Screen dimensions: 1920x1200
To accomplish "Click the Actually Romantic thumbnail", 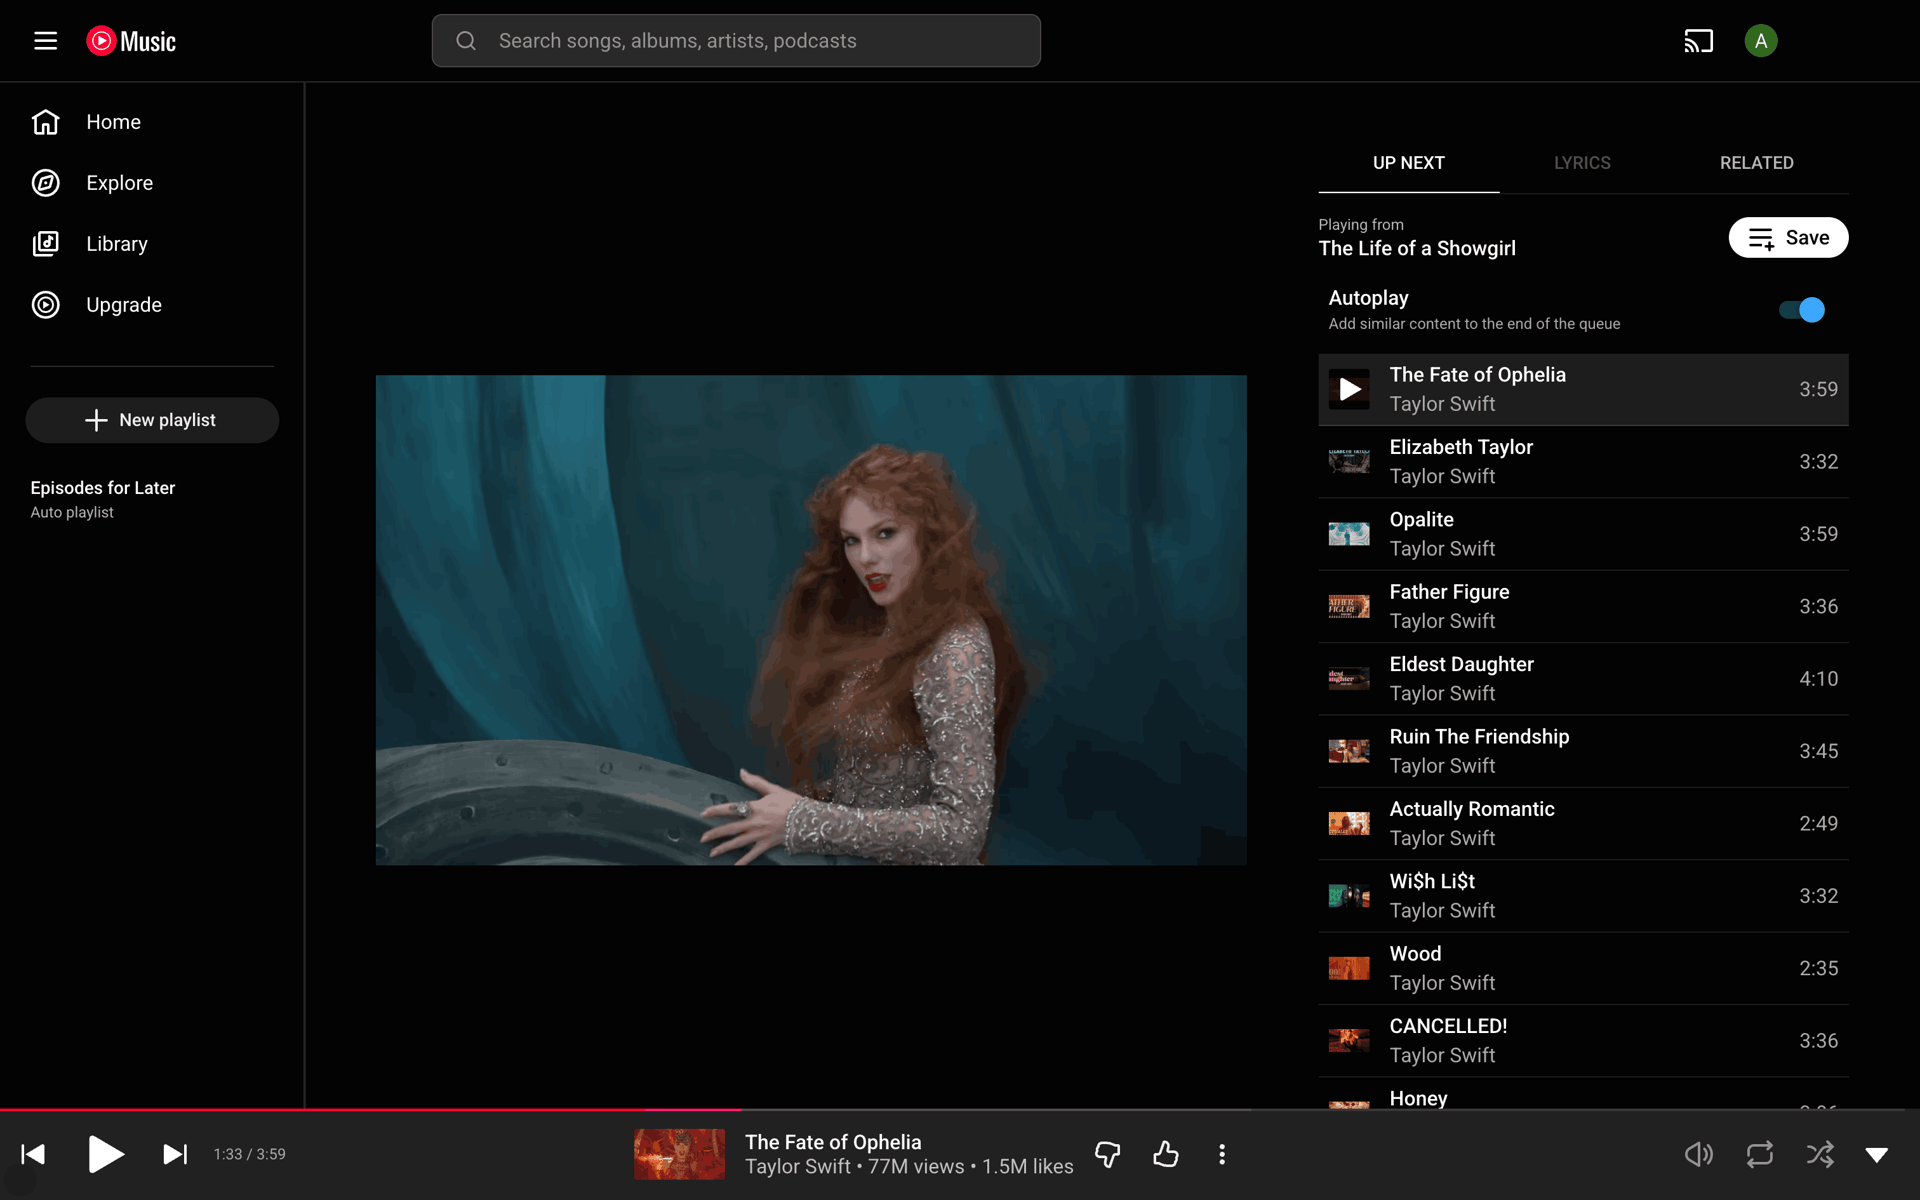I will (x=1349, y=824).
